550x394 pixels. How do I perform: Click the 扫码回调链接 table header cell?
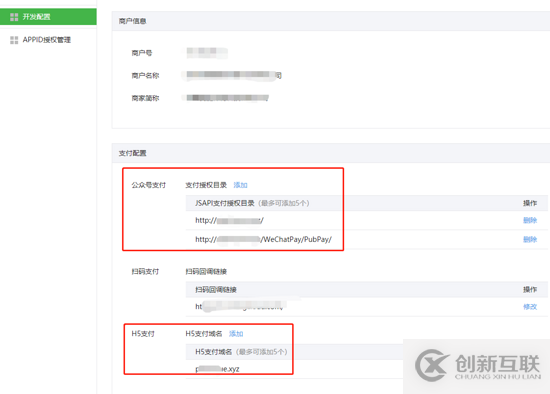216,289
